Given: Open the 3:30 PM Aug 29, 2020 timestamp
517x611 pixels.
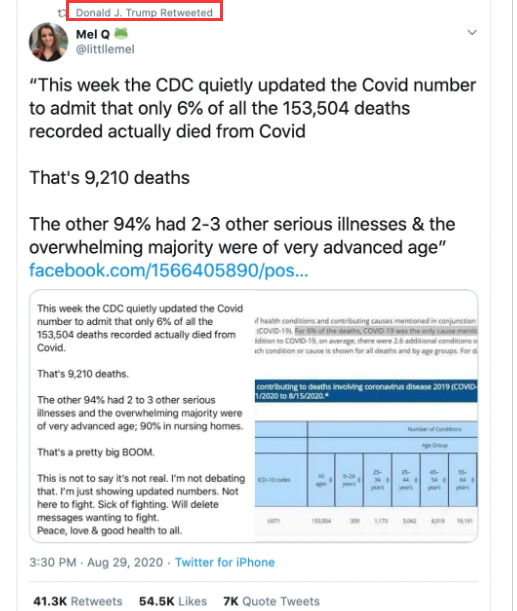Looking at the screenshot, I should [96, 562].
